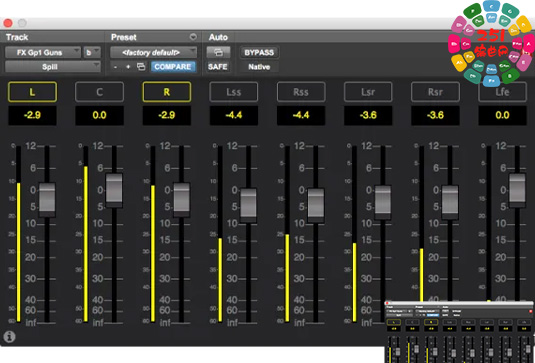Open the Spill plug-in selector
The image size is (535, 363).
coord(53,67)
